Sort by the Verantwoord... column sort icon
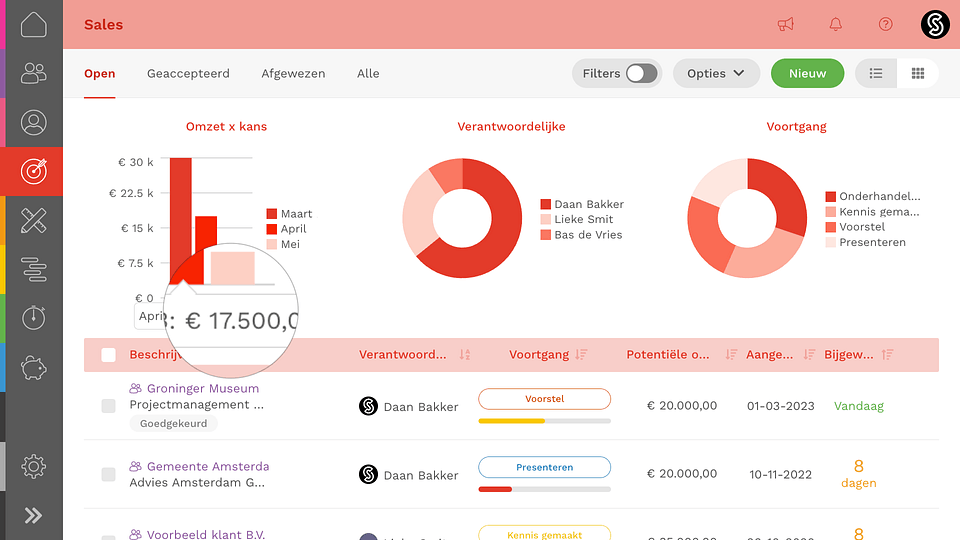This screenshot has width=960, height=540. 465,354
